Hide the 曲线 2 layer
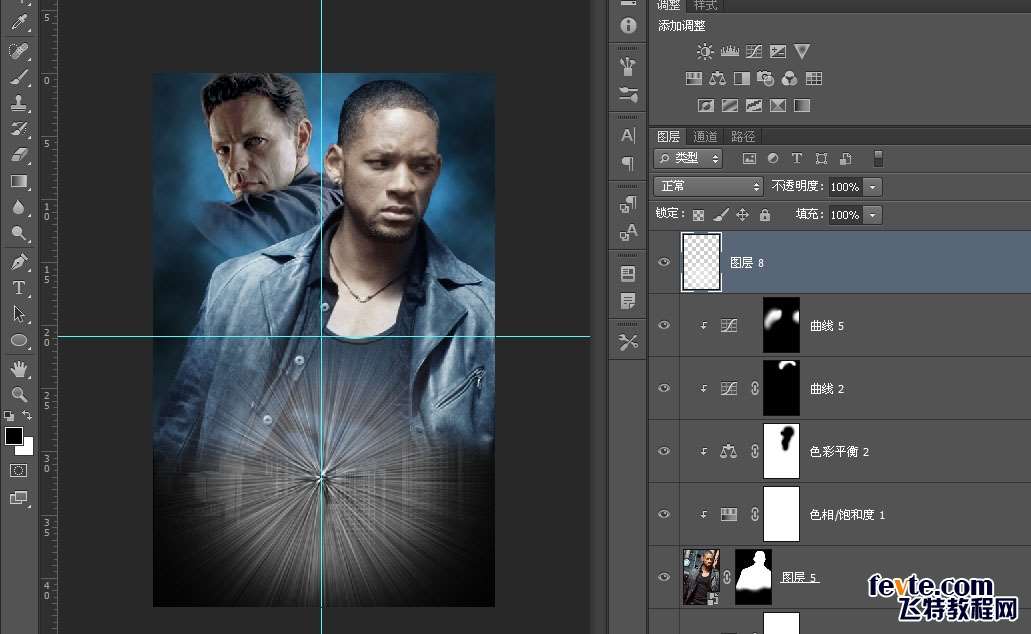This screenshot has width=1031, height=634. click(x=664, y=388)
